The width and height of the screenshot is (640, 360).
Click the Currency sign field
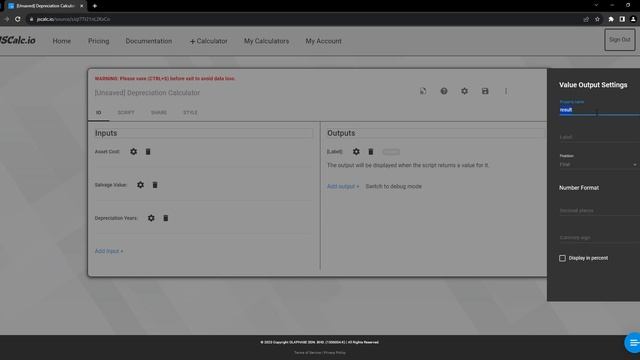[599, 238]
